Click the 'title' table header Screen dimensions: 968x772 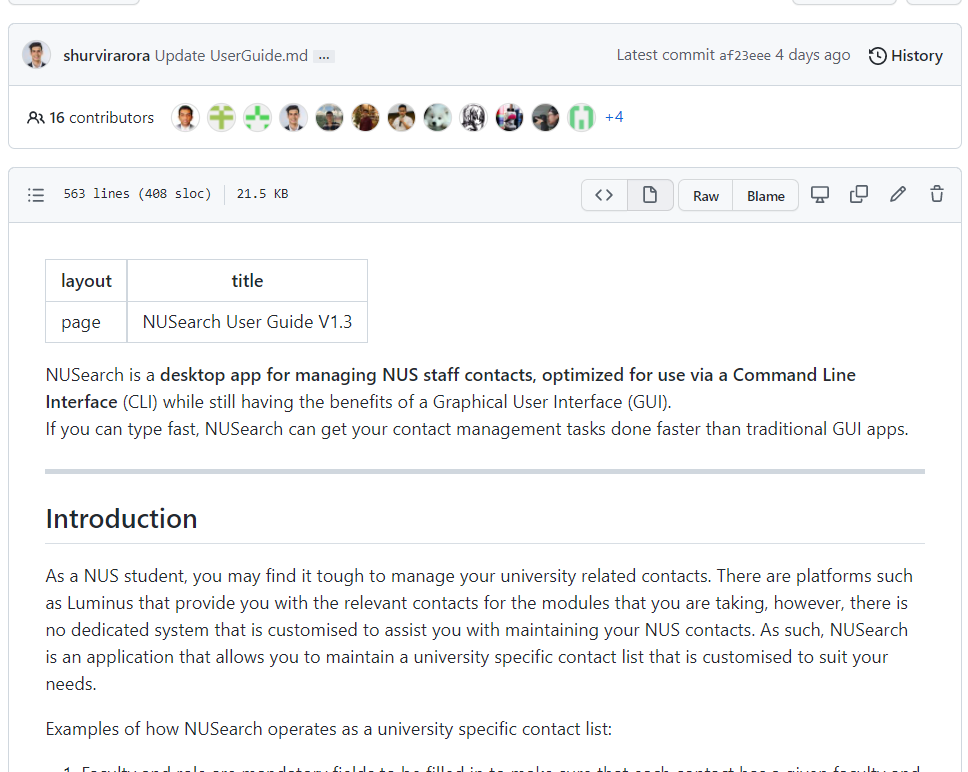tap(247, 281)
